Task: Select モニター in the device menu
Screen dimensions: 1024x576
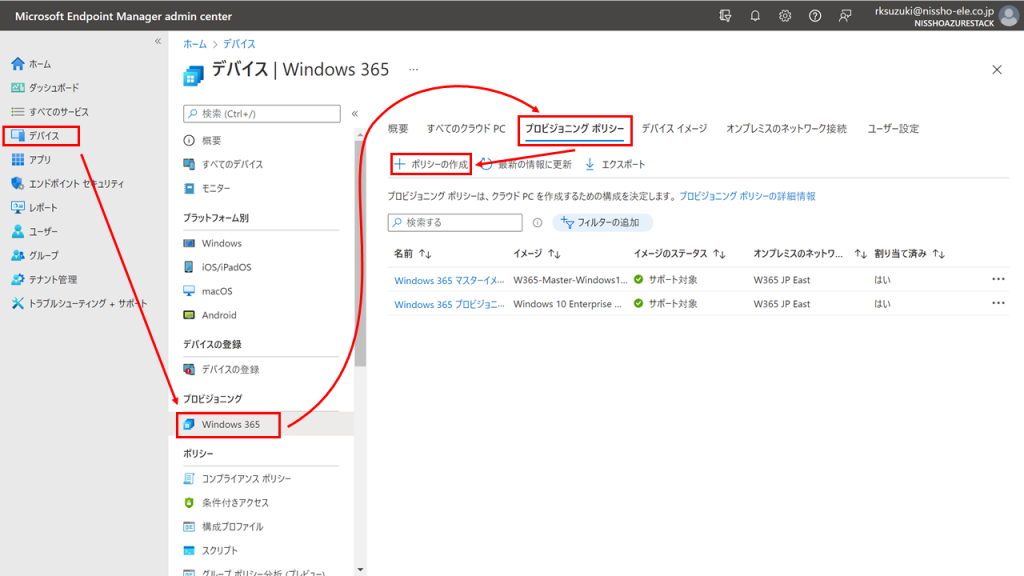Action: pos(207,188)
